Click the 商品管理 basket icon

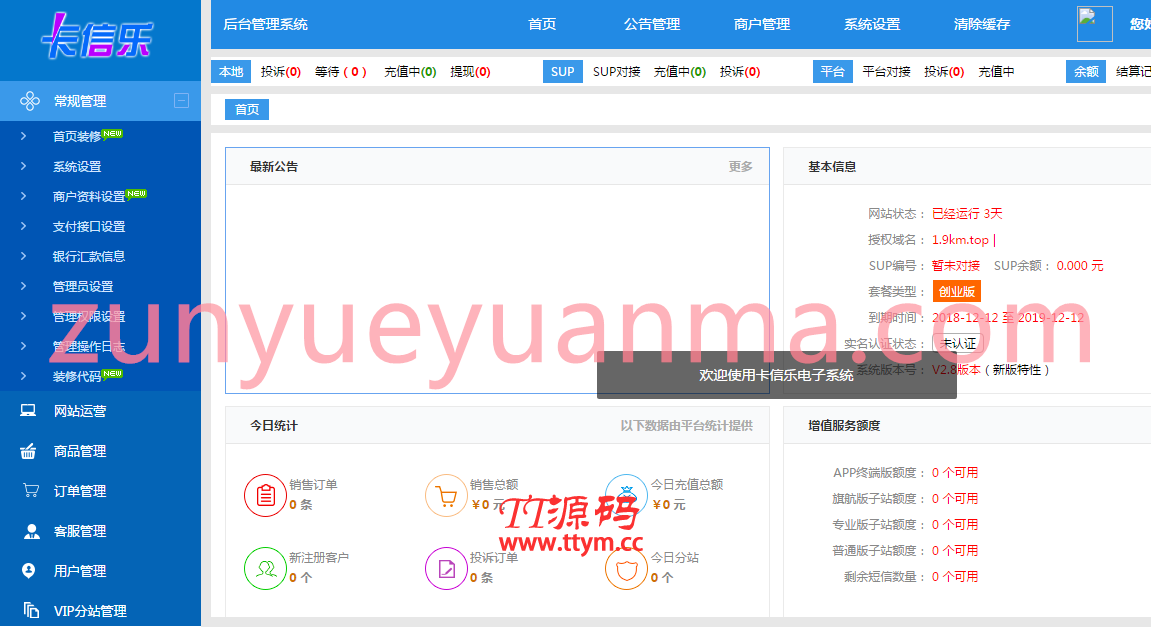coord(28,451)
